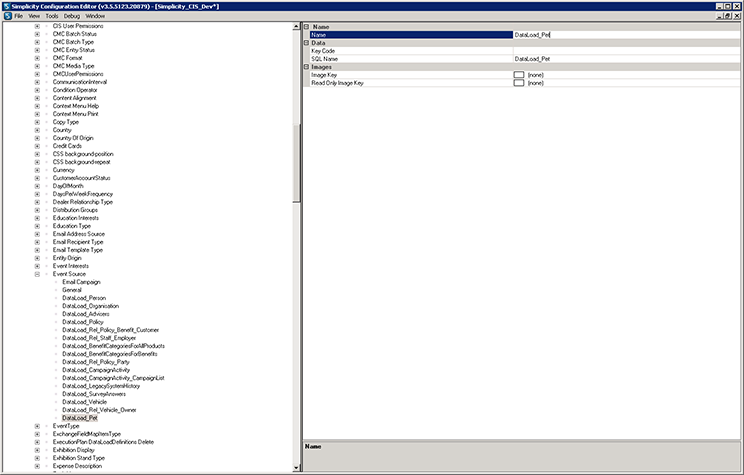Minimize the inner document window

pyautogui.click(x=721, y=16)
